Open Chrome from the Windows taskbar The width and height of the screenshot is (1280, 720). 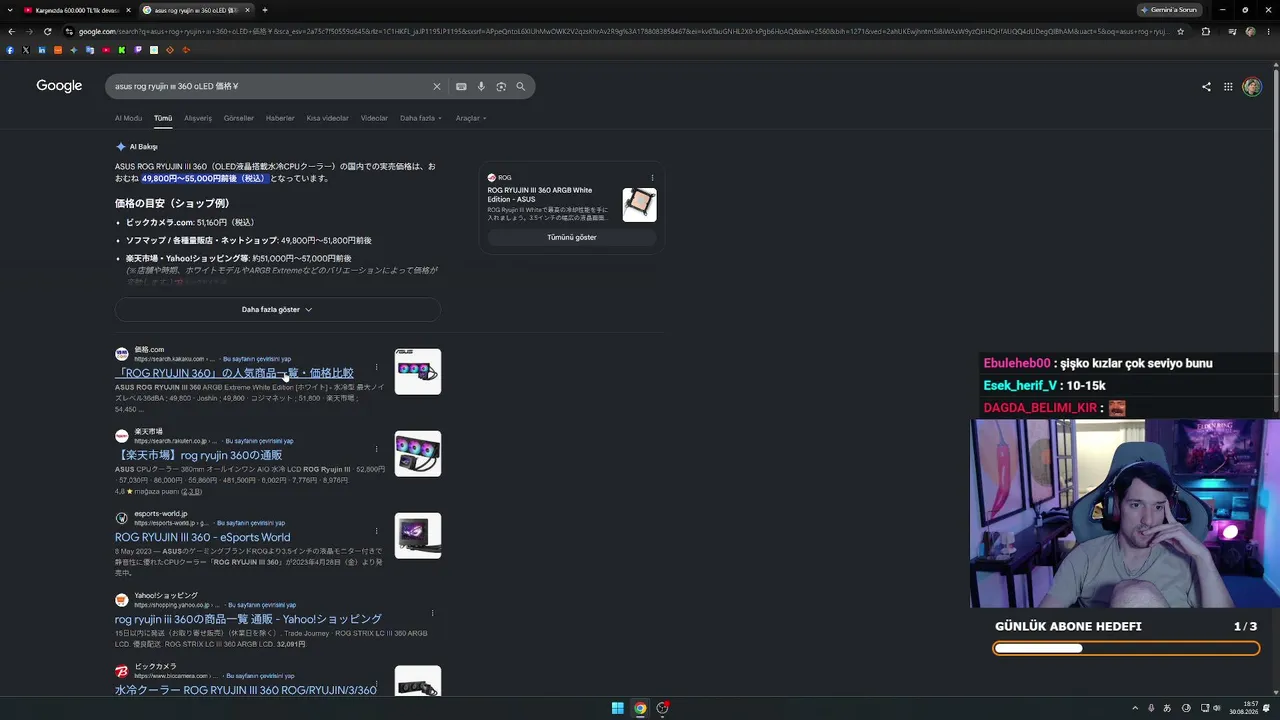pos(640,708)
